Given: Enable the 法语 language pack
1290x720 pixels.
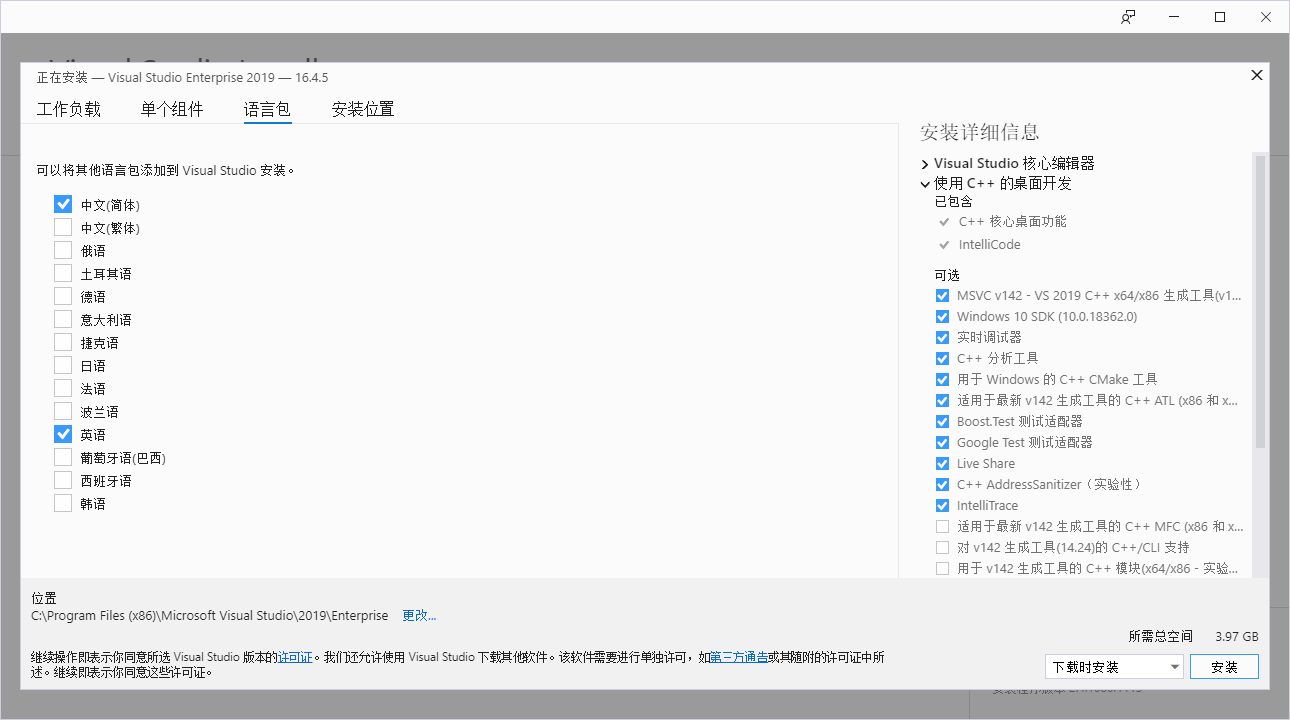Looking at the screenshot, I should (x=63, y=388).
